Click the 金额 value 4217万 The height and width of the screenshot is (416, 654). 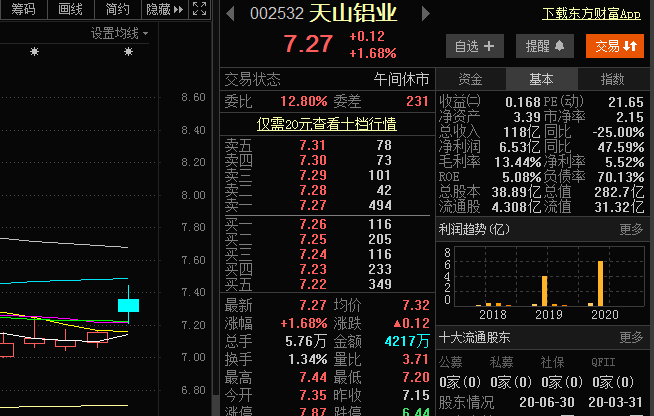point(407,341)
